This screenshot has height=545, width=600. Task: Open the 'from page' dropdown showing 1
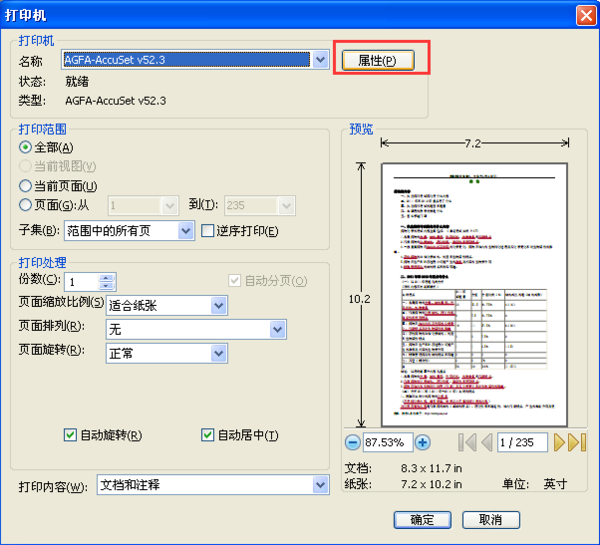pos(170,206)
